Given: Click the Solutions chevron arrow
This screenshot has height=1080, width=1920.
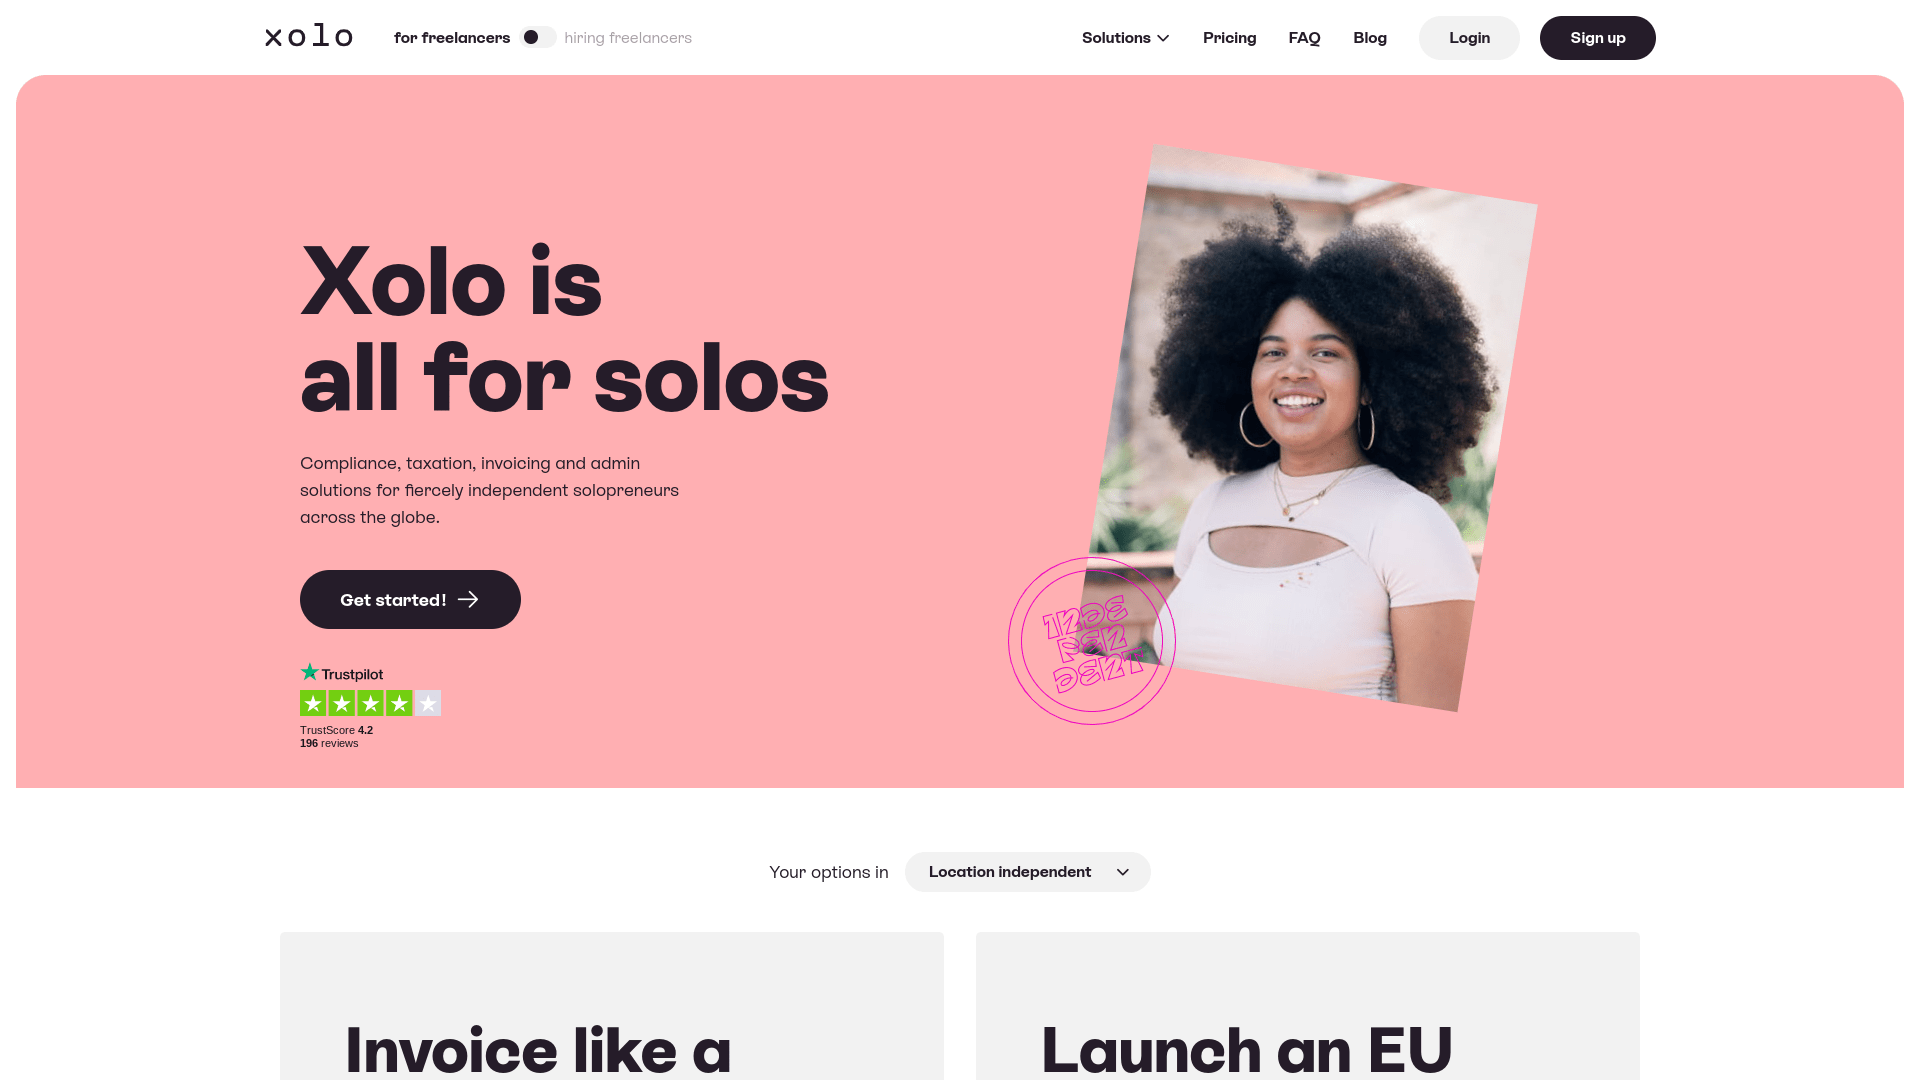Looking at the screenshot, I should (x=1163, y=38).
